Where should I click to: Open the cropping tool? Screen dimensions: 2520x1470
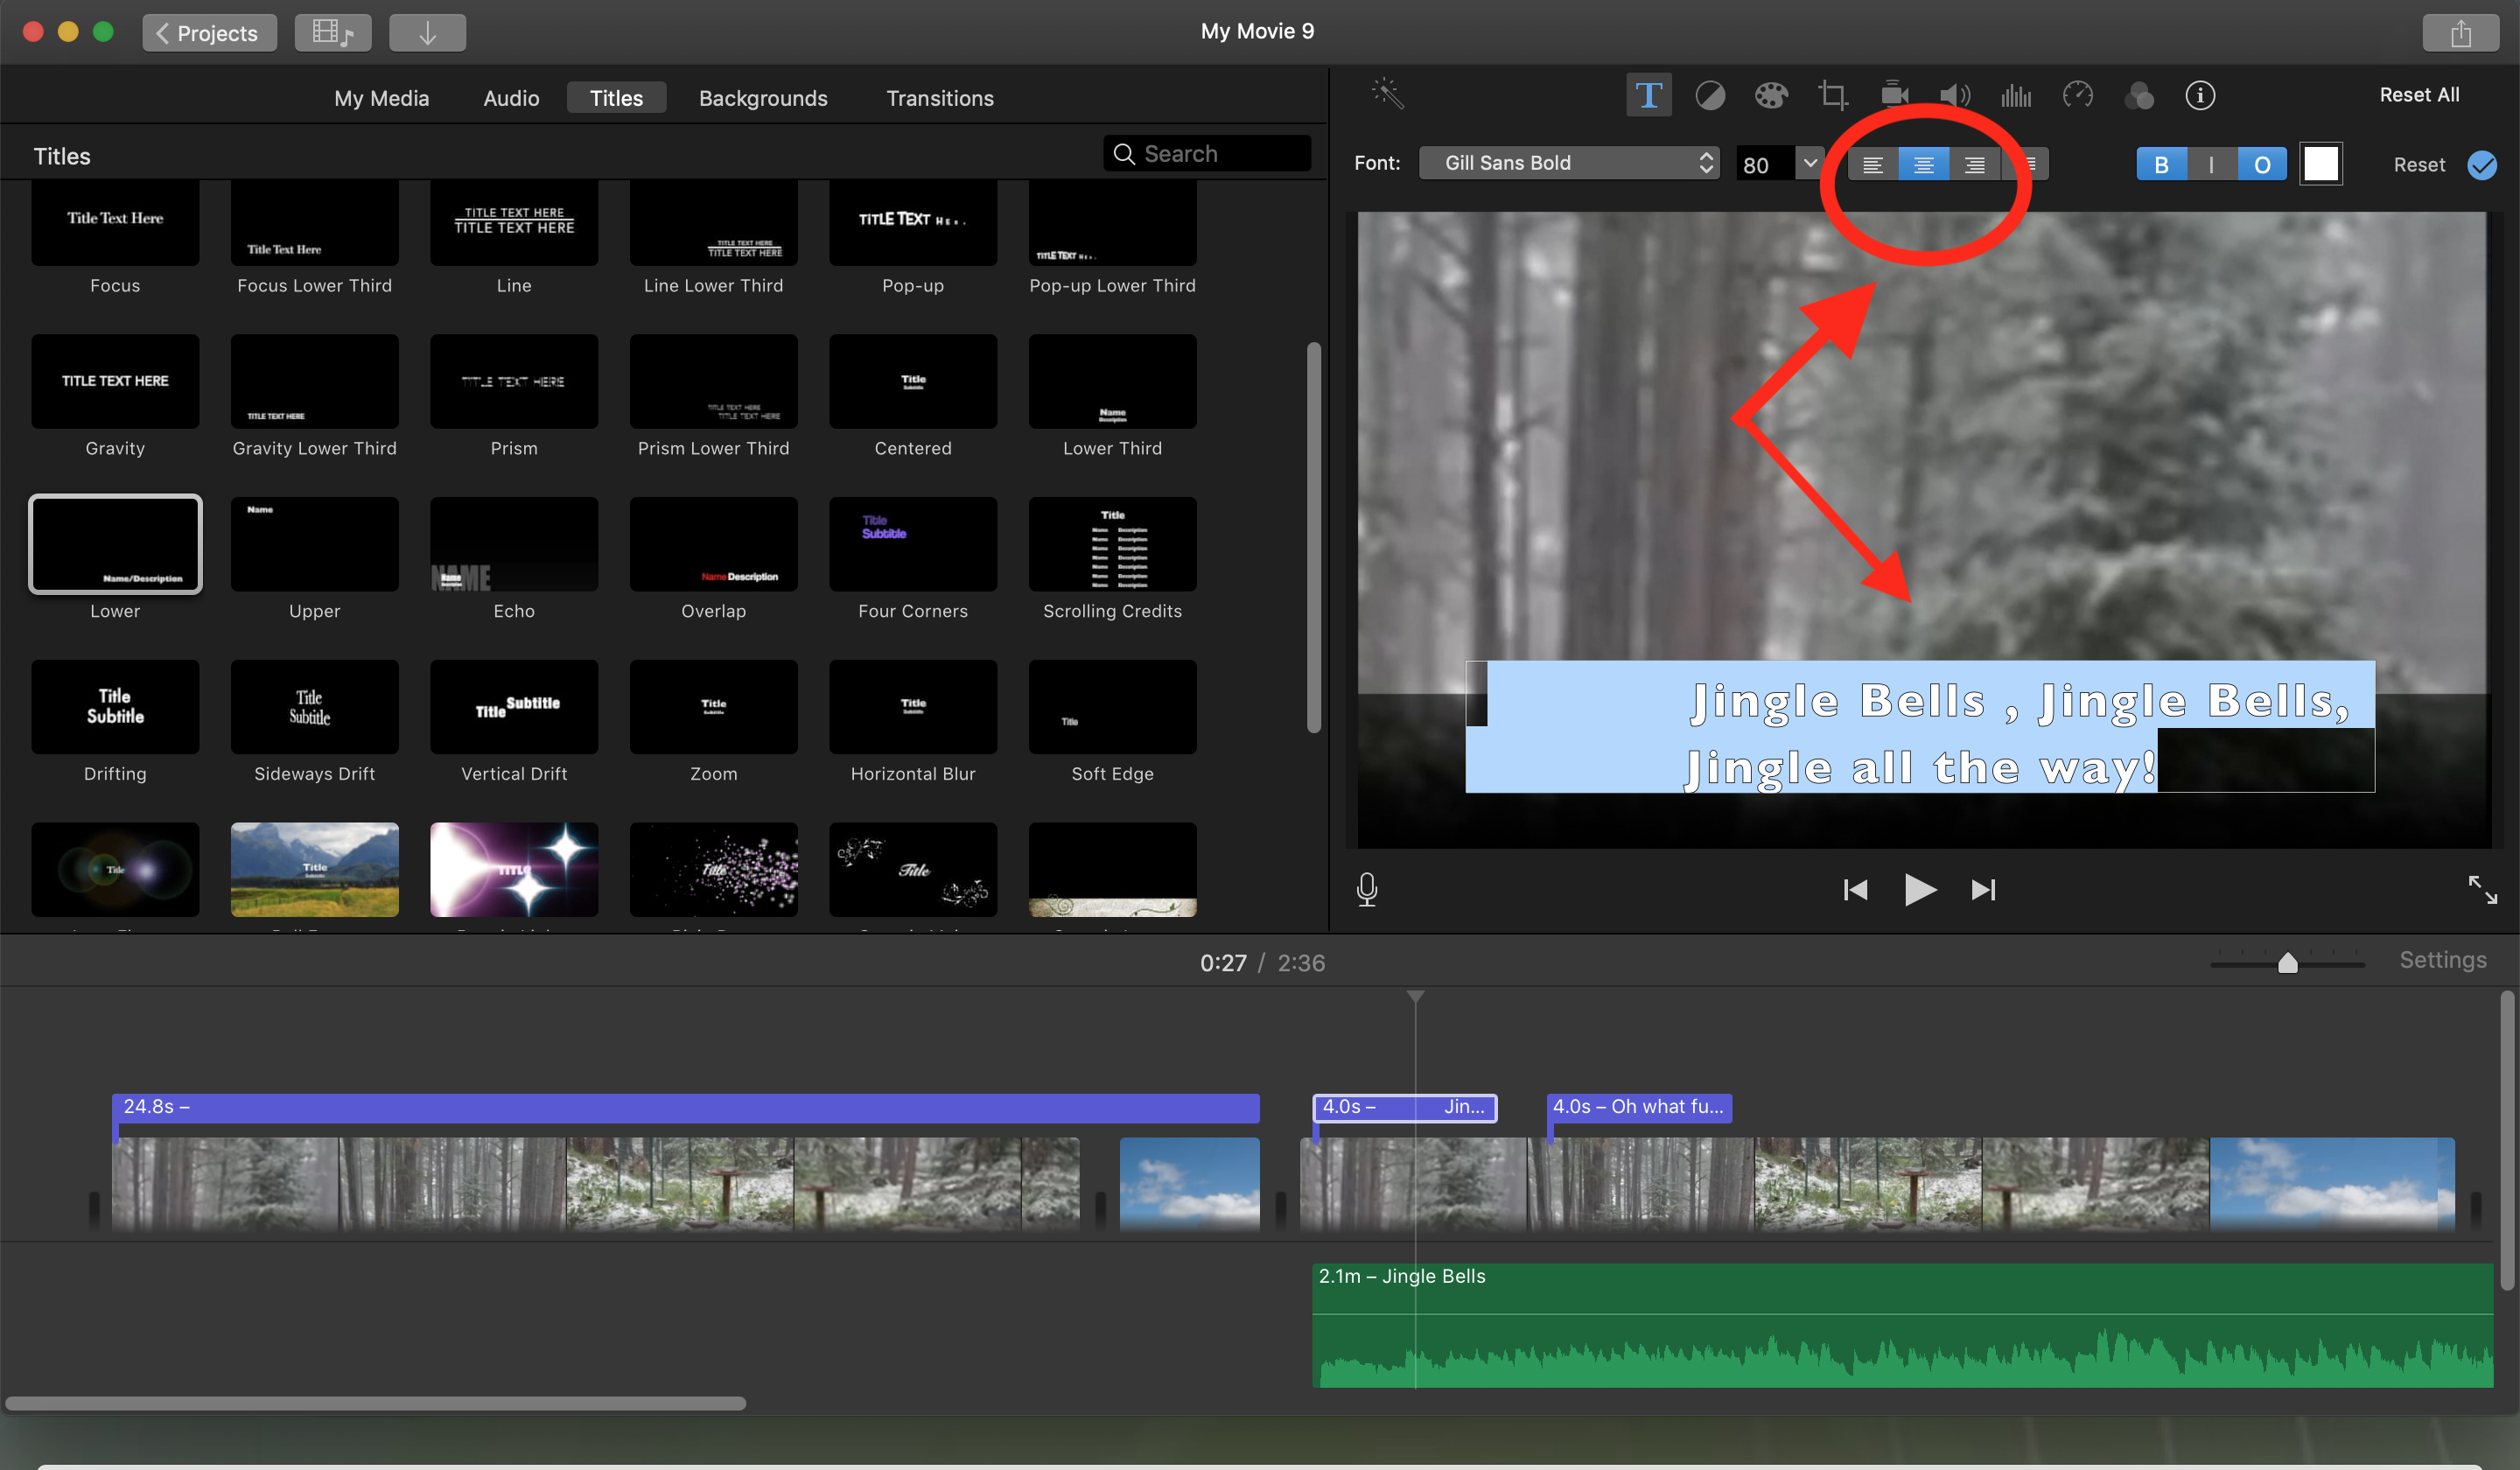(1832, 96)
